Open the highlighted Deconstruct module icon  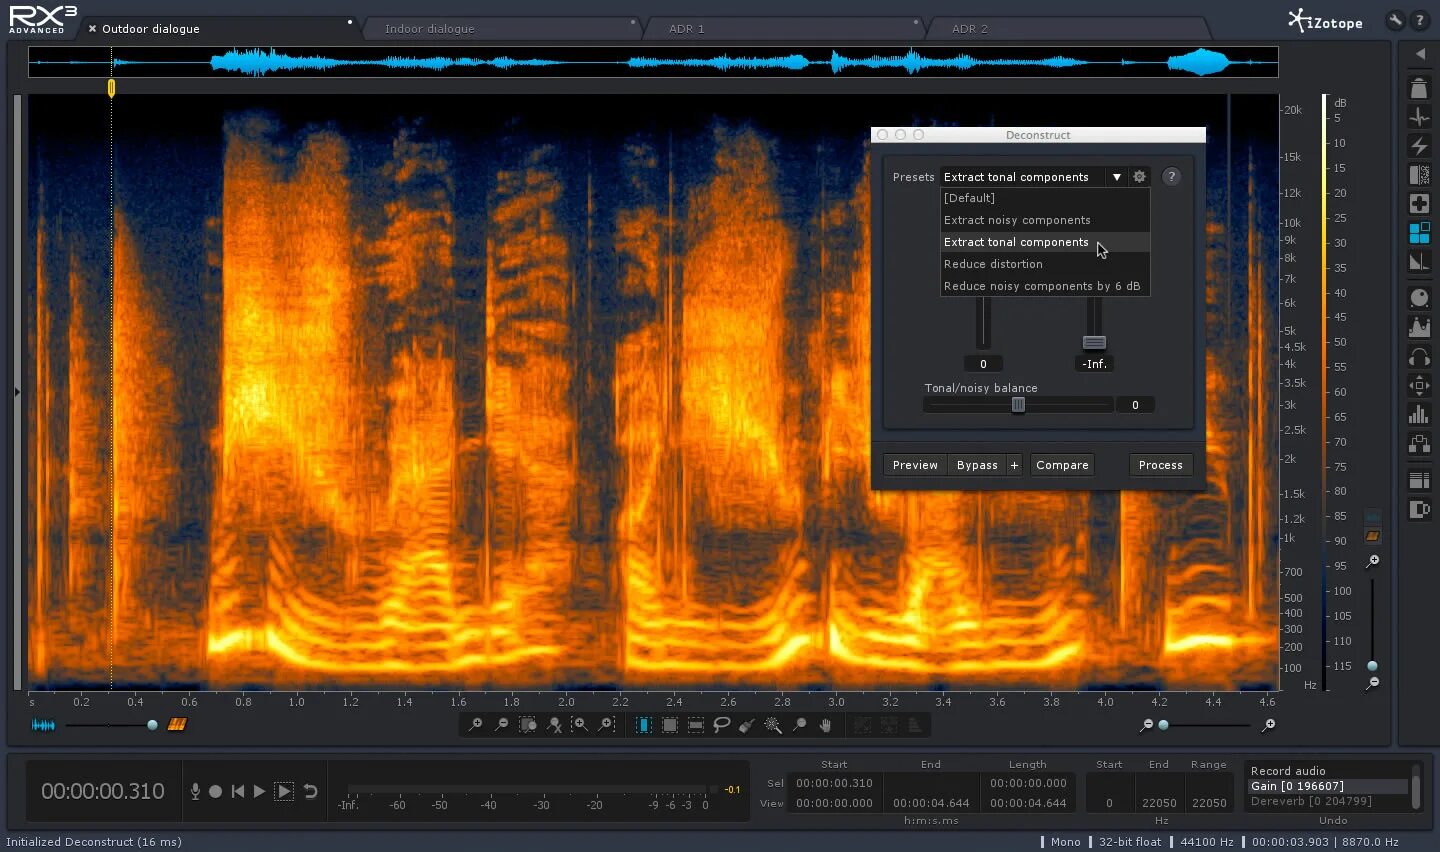point(1419,233)
